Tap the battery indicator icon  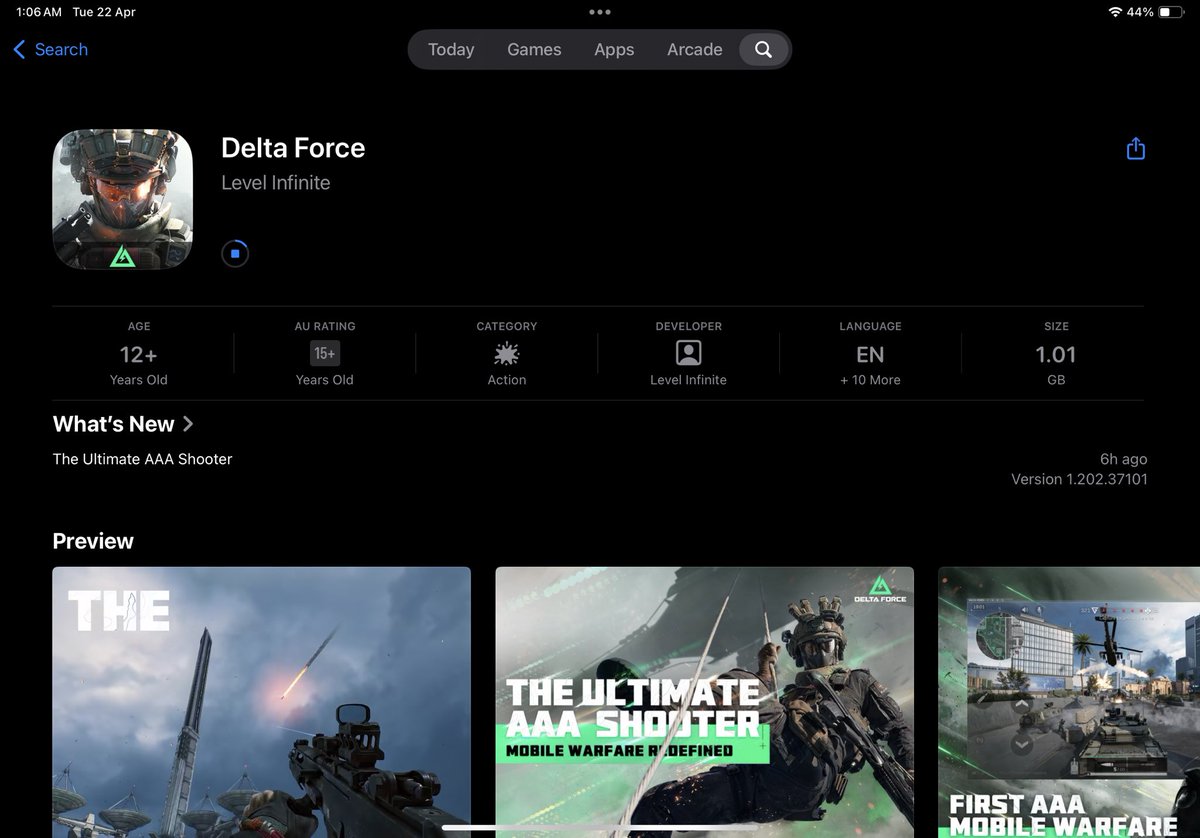[x=1171, y=12]
